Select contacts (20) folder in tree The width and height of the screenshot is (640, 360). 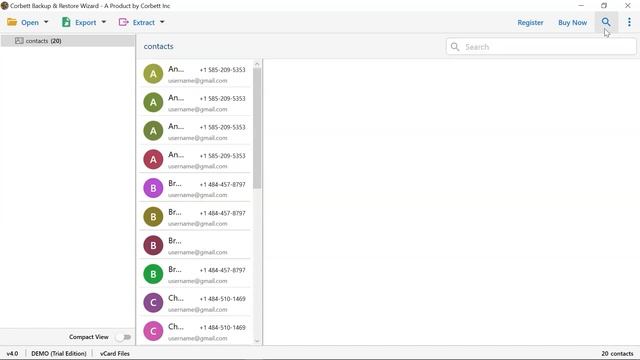pos(67,41)
